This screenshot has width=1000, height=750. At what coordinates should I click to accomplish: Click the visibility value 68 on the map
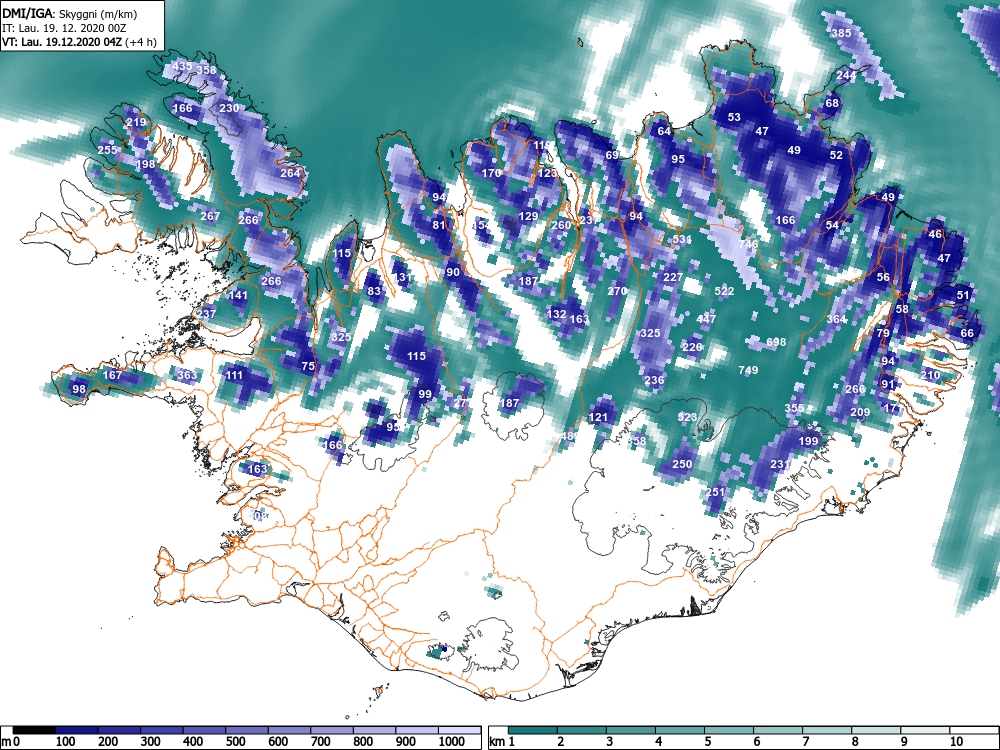point(832,103)
